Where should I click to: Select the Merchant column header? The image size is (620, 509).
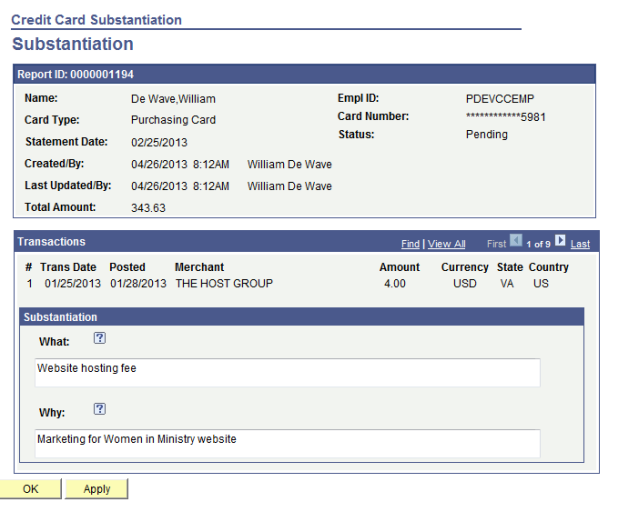coord(199,267)
